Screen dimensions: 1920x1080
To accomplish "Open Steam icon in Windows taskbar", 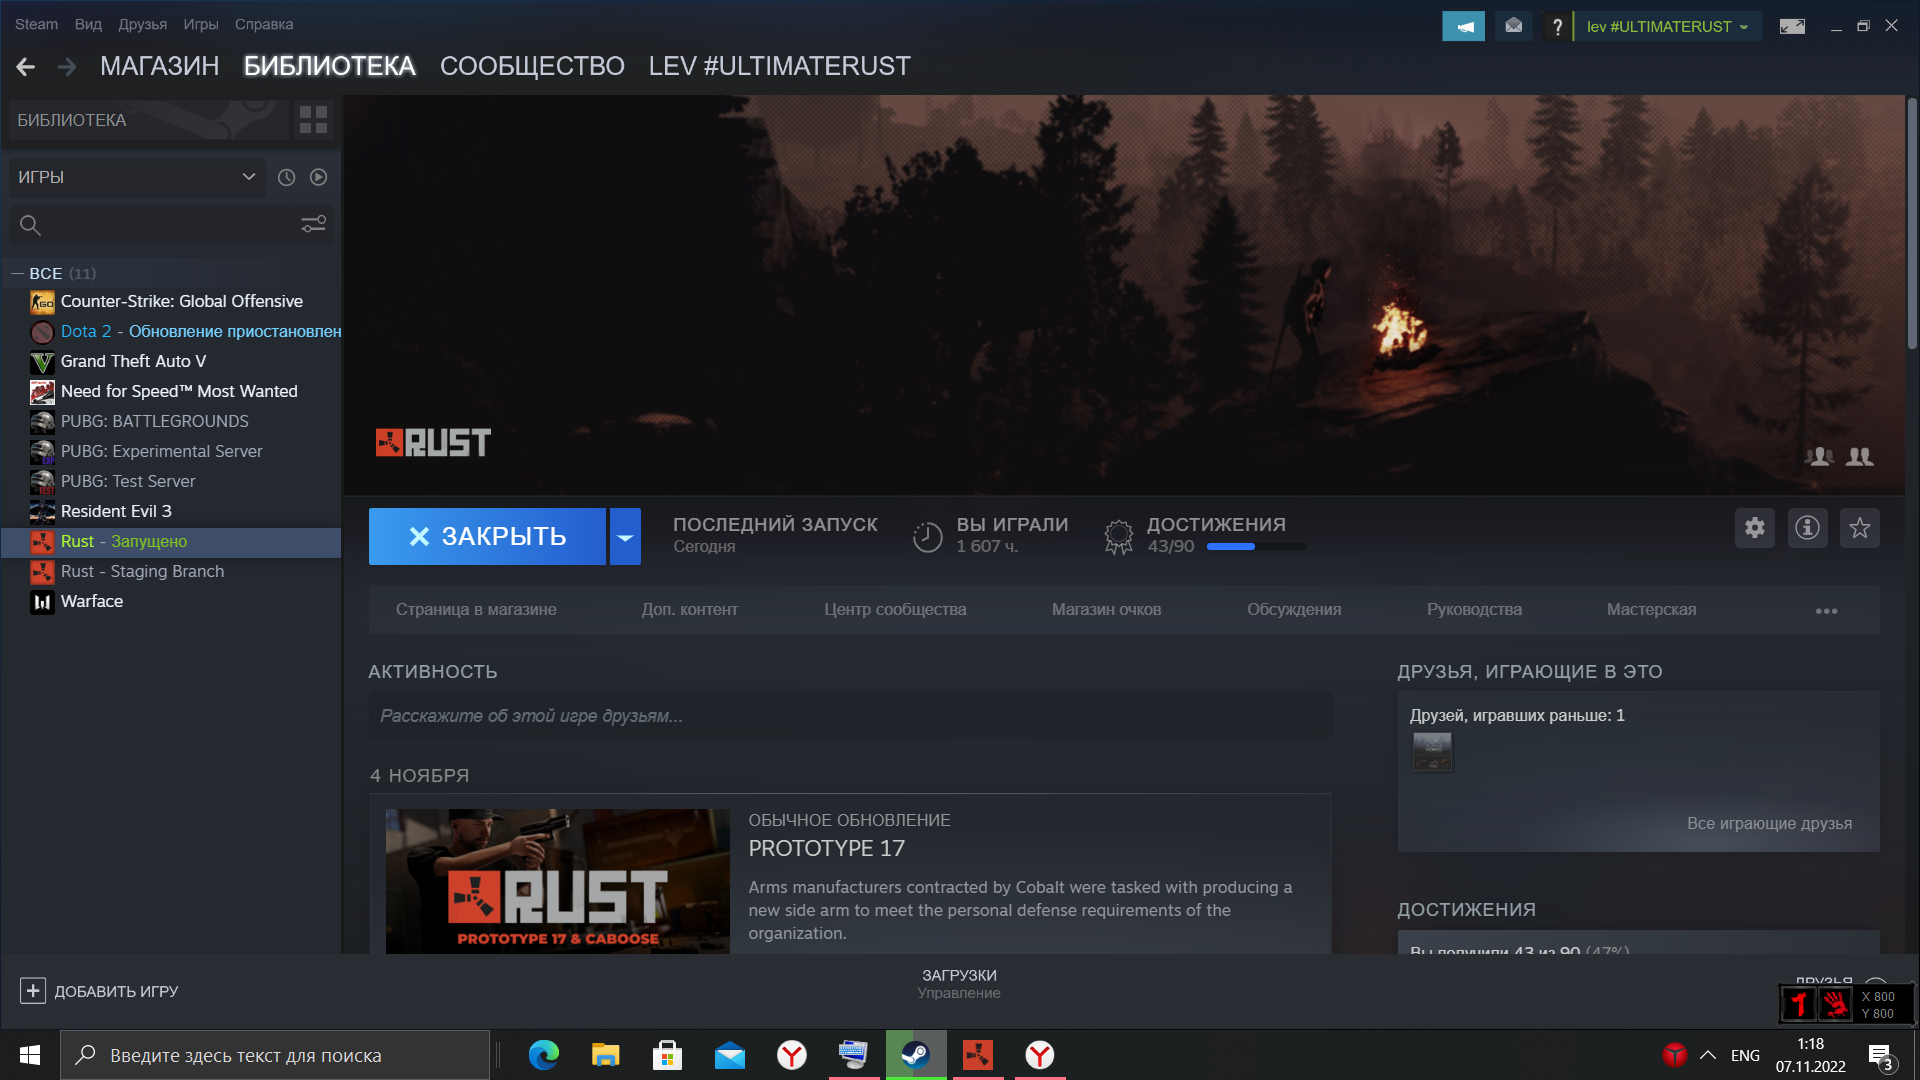I will click(x=915, y=1055).
